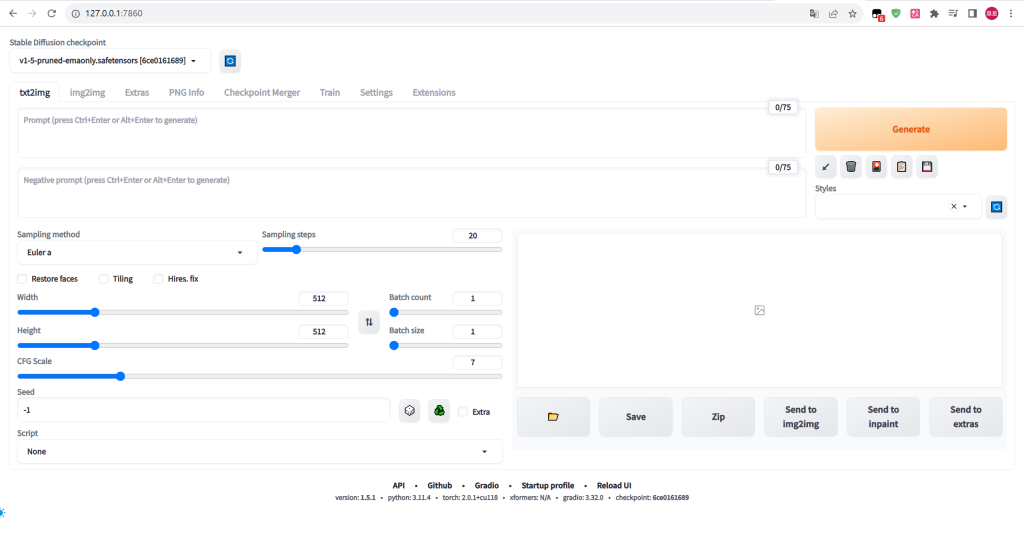Click the green recycle icon to reuse seed

pos(439,411)
